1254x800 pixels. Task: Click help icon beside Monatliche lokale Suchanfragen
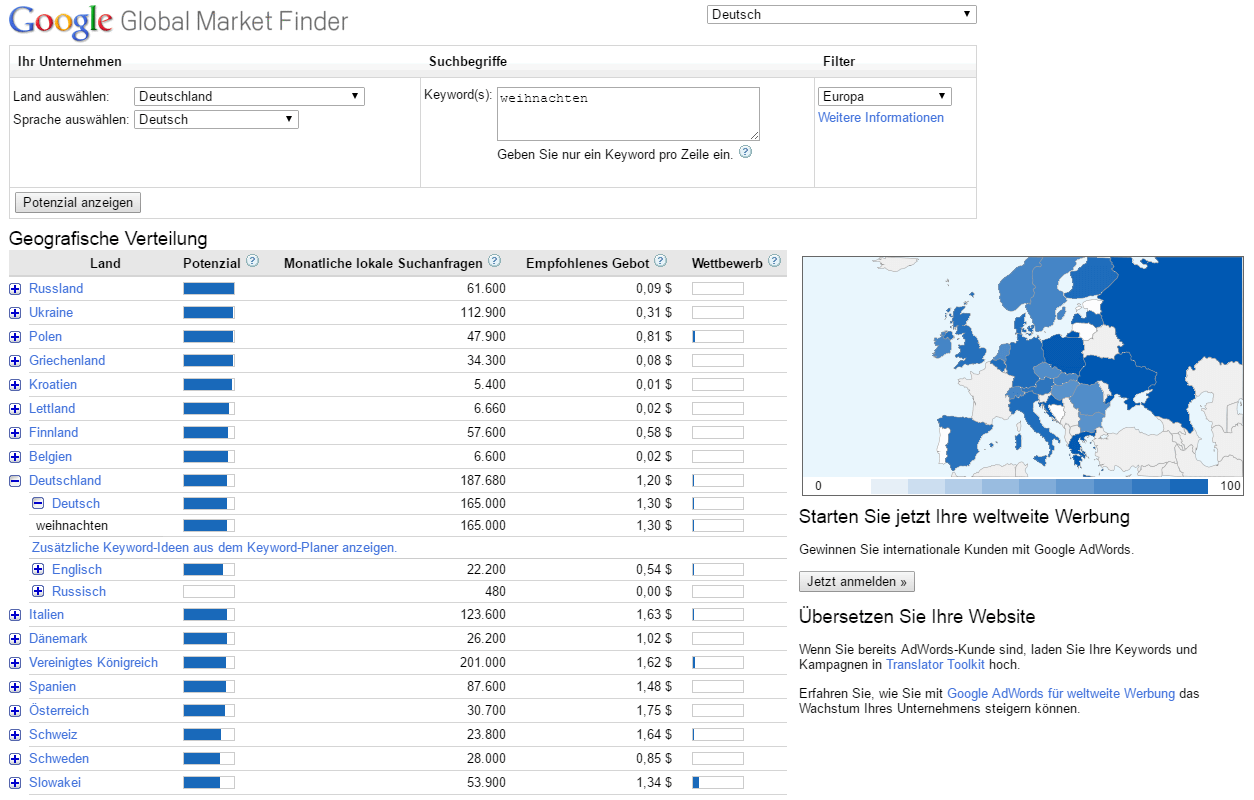tap(494, 261)
